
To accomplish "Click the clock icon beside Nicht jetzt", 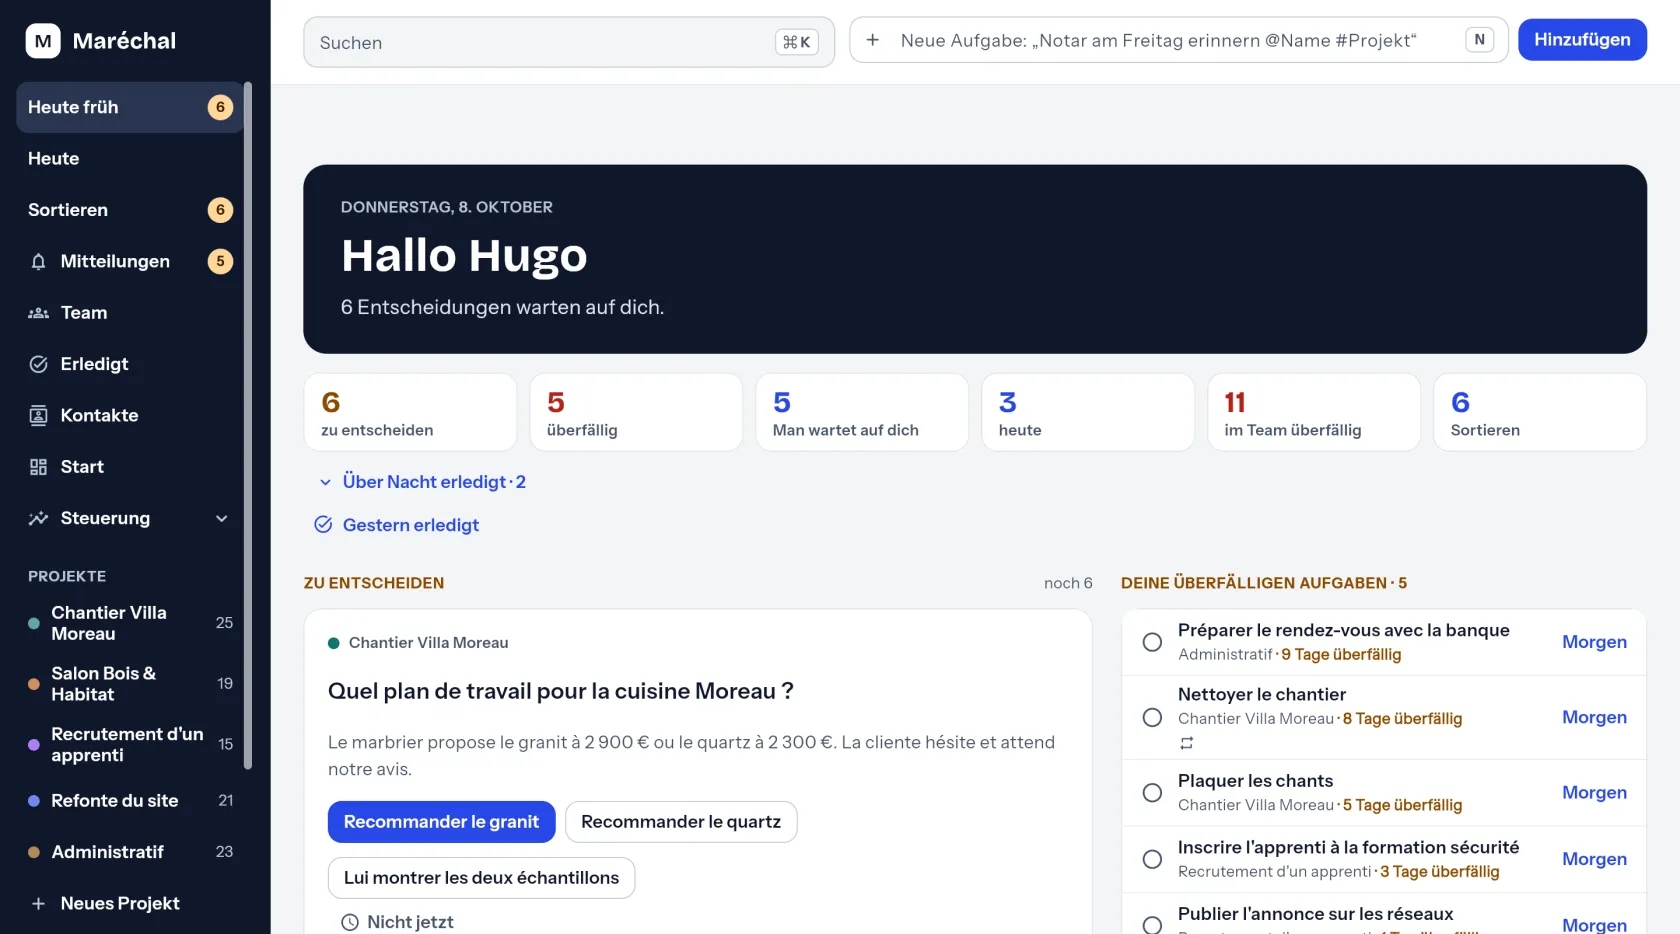I will (x=350, y=922).
